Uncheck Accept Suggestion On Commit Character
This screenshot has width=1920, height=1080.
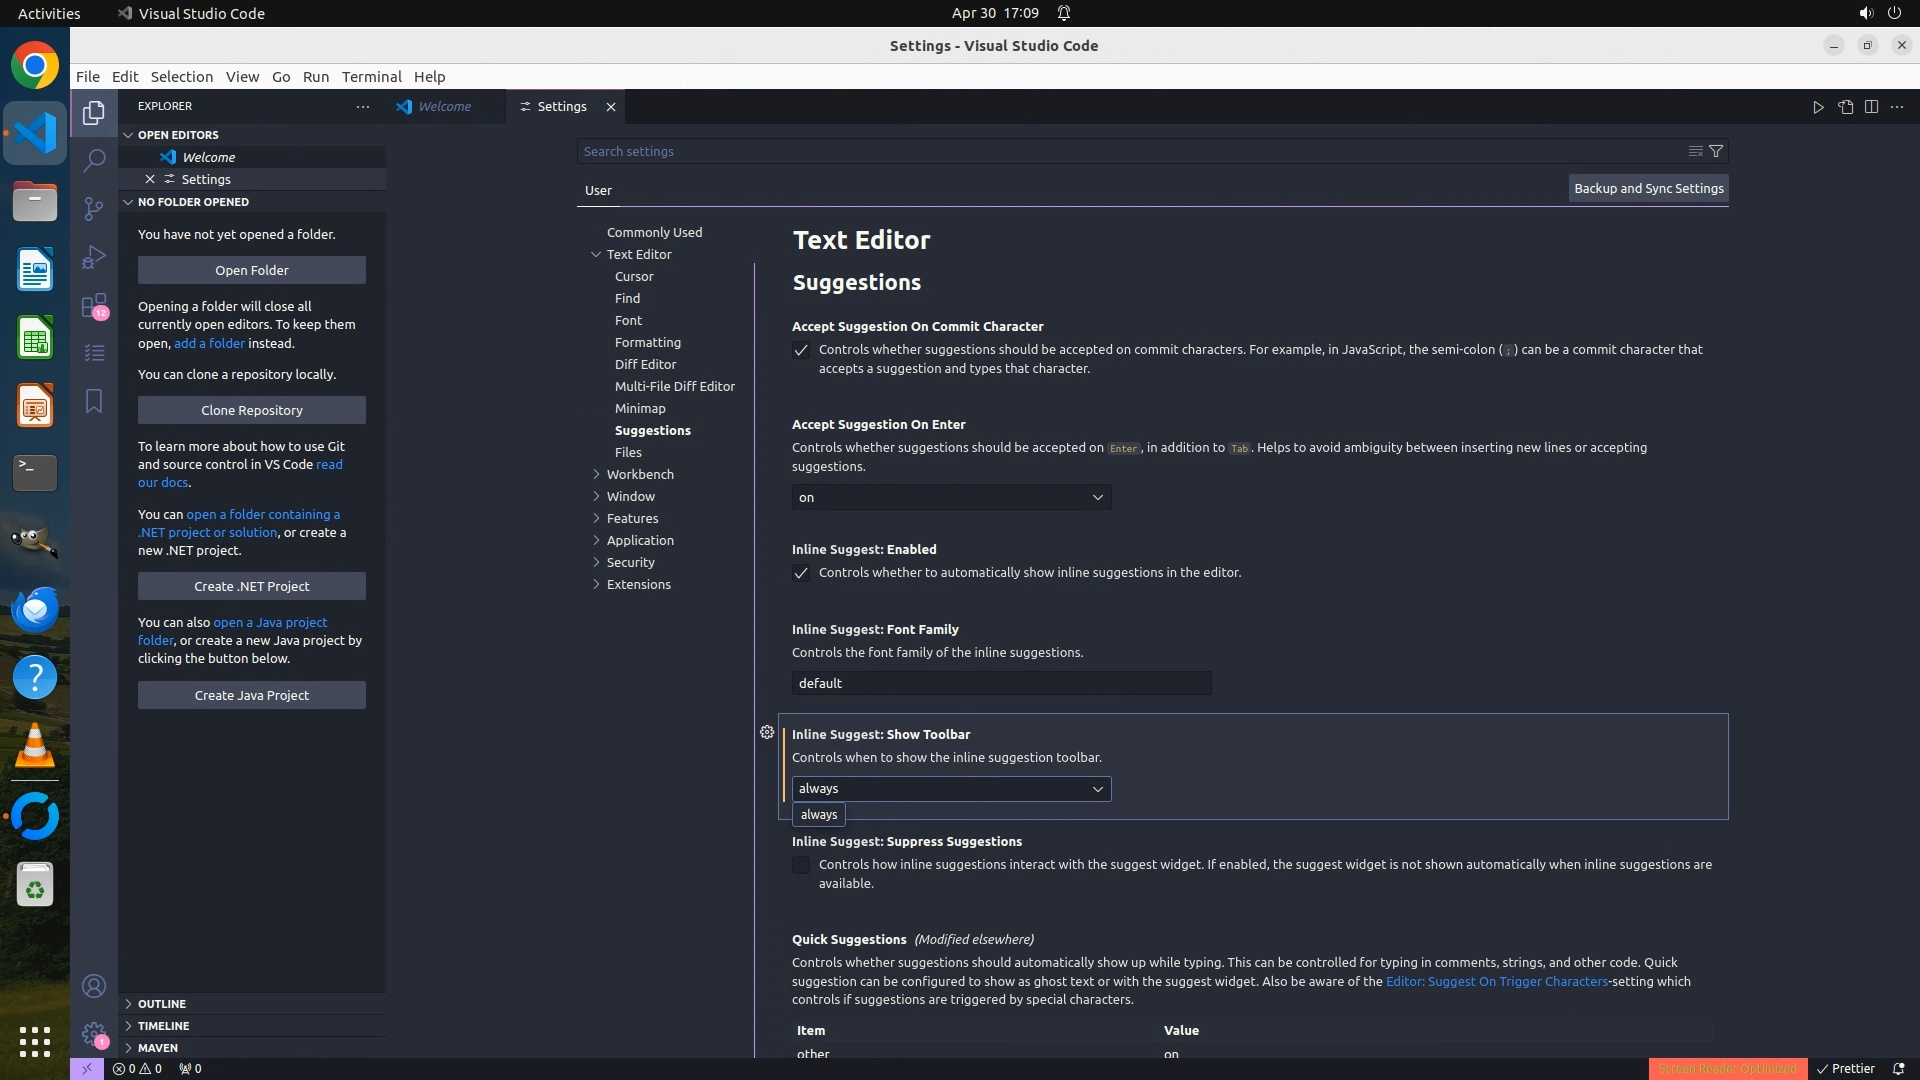coord(801,350)
